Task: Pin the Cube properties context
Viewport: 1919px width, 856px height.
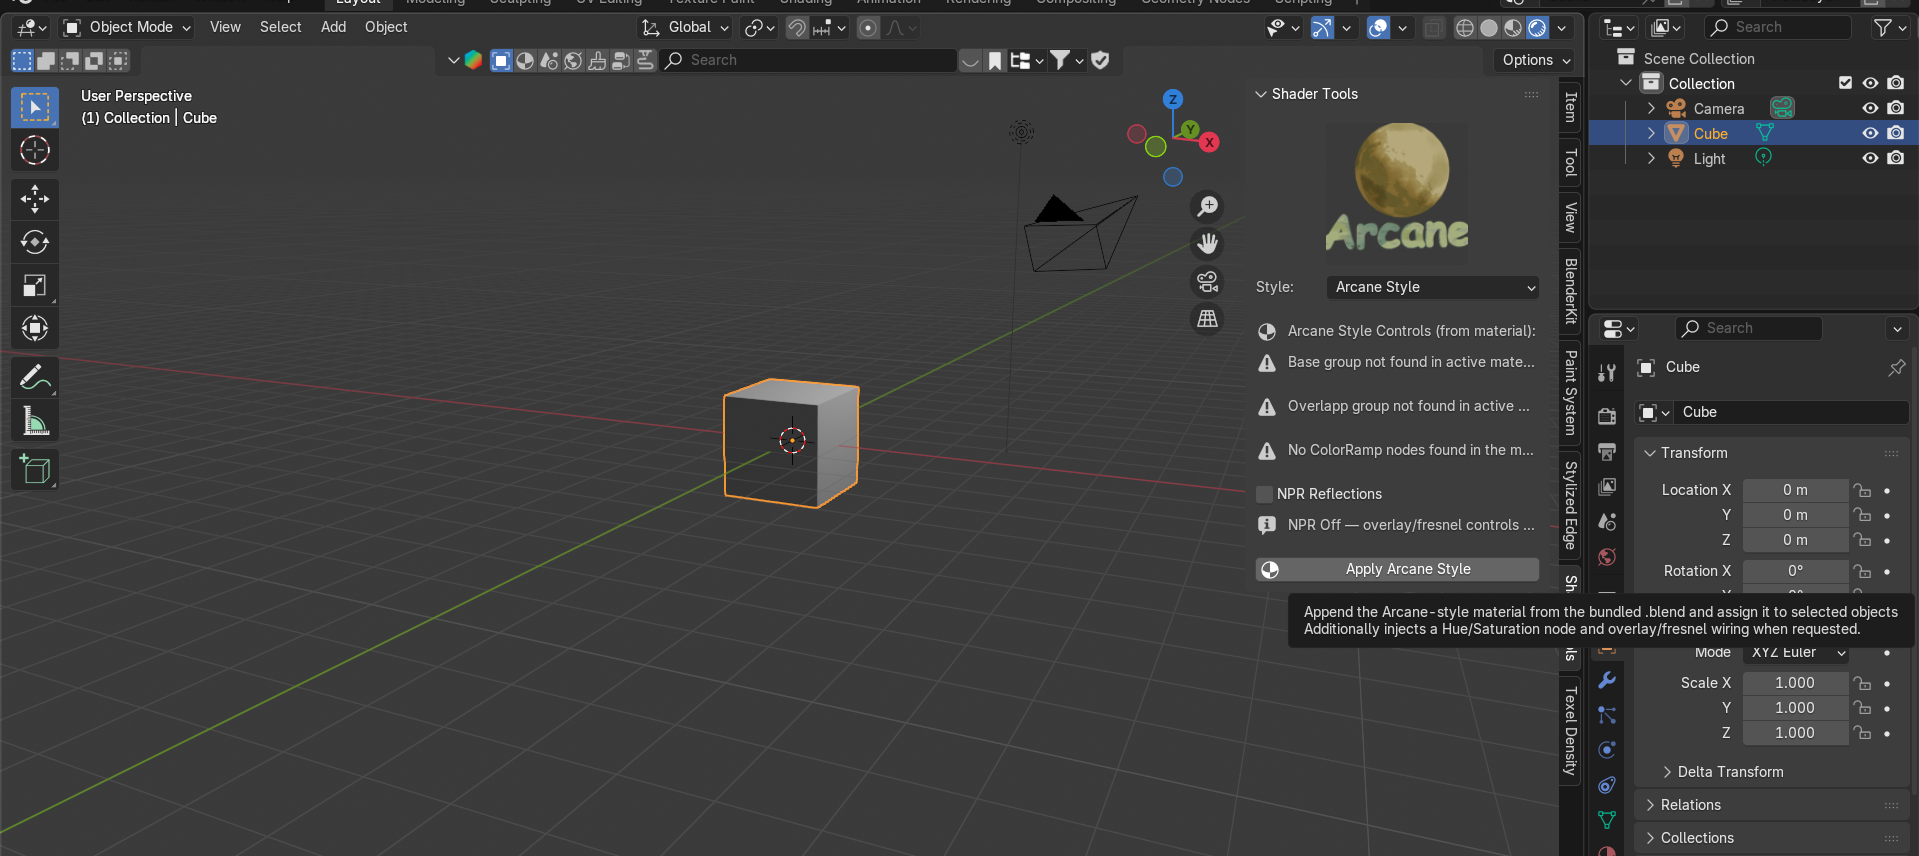Action: pyautogui.click(x=1896, y=368)
